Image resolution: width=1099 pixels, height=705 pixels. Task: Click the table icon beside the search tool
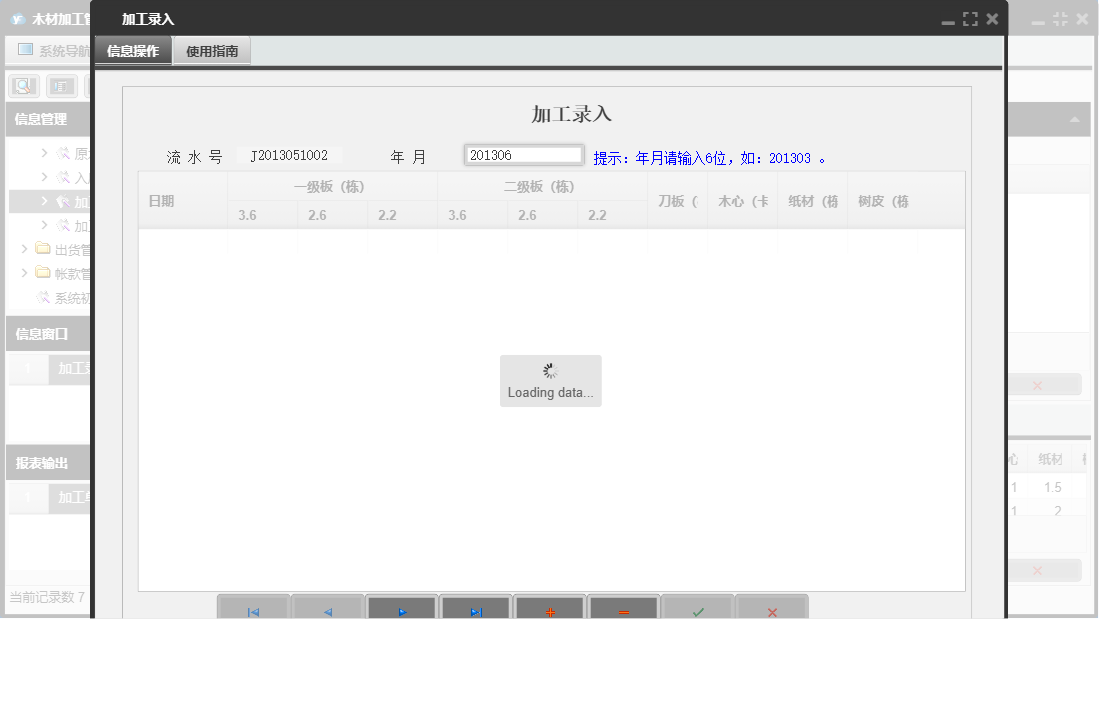tap(61, 85)
